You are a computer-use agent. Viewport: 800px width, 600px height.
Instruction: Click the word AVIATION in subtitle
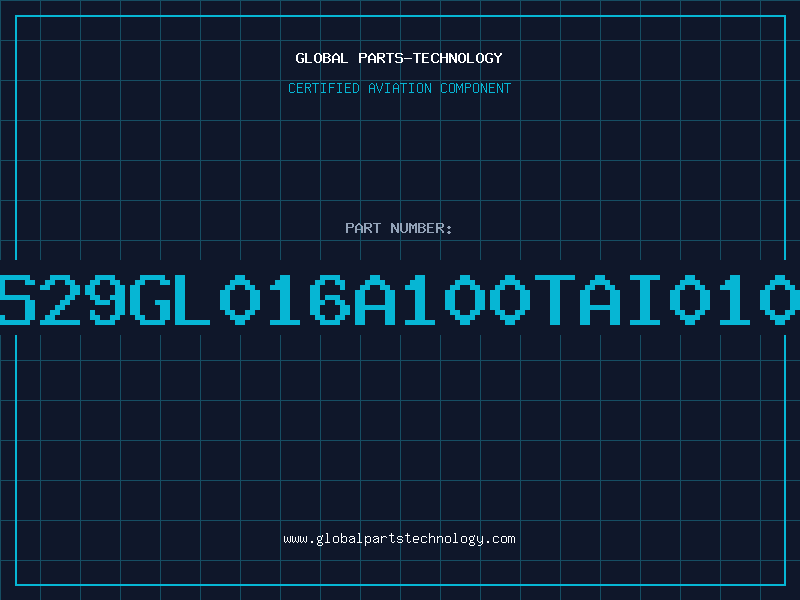(x=400, y=88)
